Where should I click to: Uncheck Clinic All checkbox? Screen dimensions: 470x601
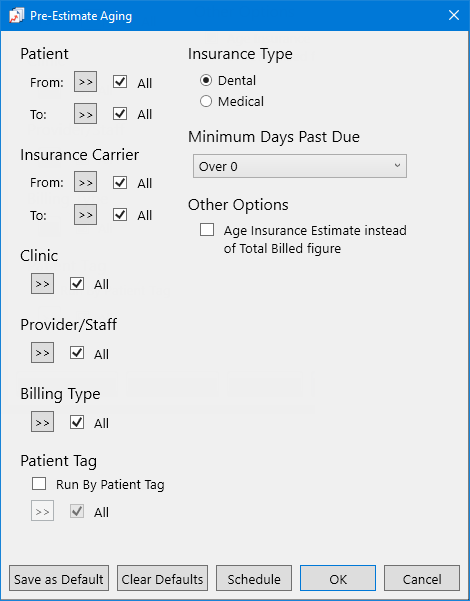click(x=77, y=284)
